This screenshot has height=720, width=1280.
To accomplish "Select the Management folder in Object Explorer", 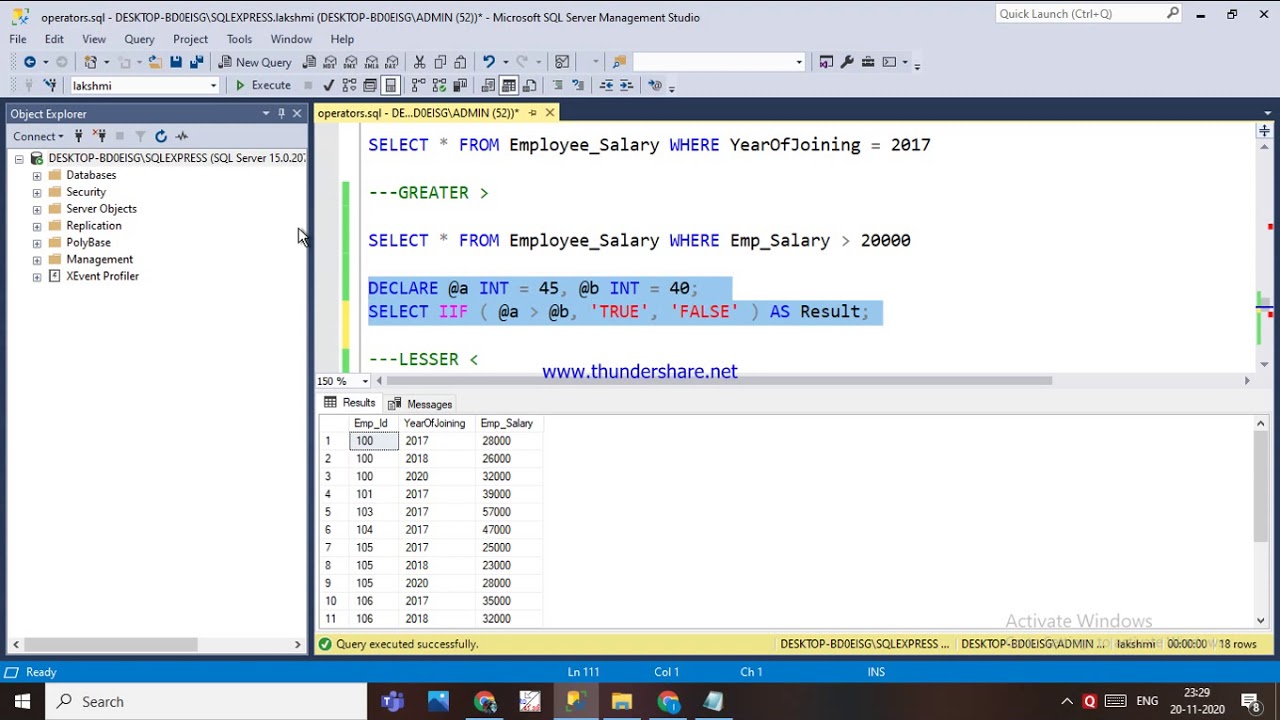I will [x=99, y=259].
